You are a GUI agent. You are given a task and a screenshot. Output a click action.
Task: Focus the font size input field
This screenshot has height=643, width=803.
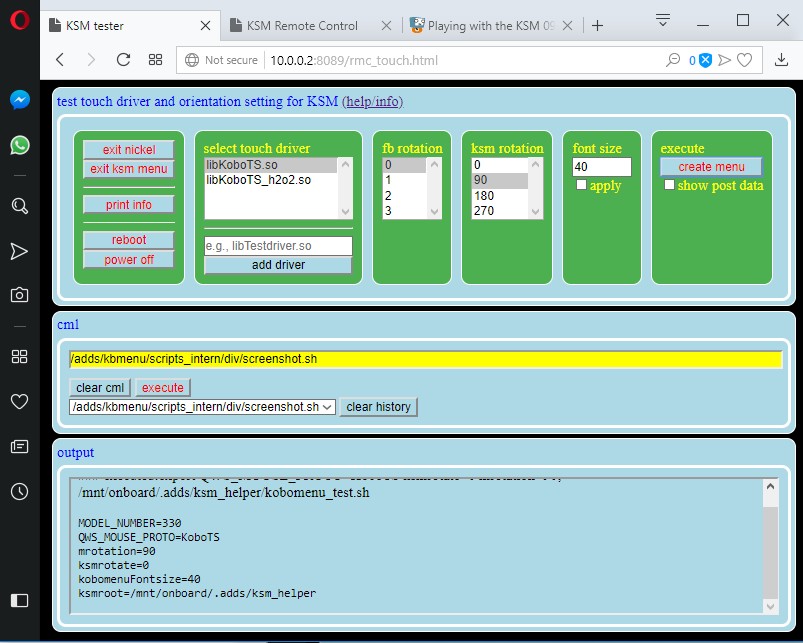(x=602, y=167)
